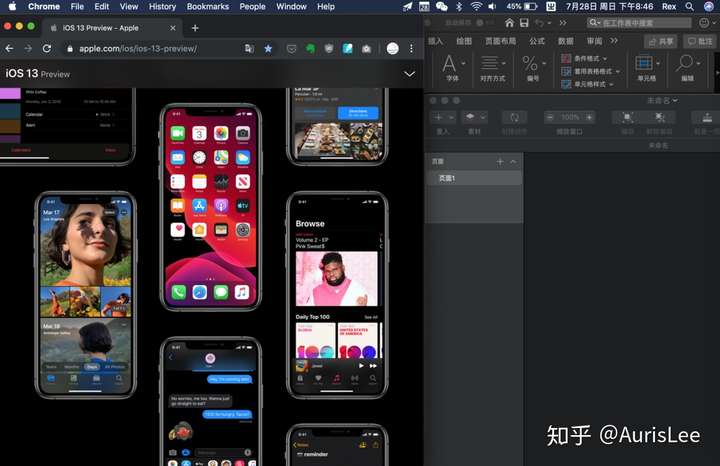This screenshot has width=720, height=466.
Task: Click the 共享 share button
Action: pos(660,41)
